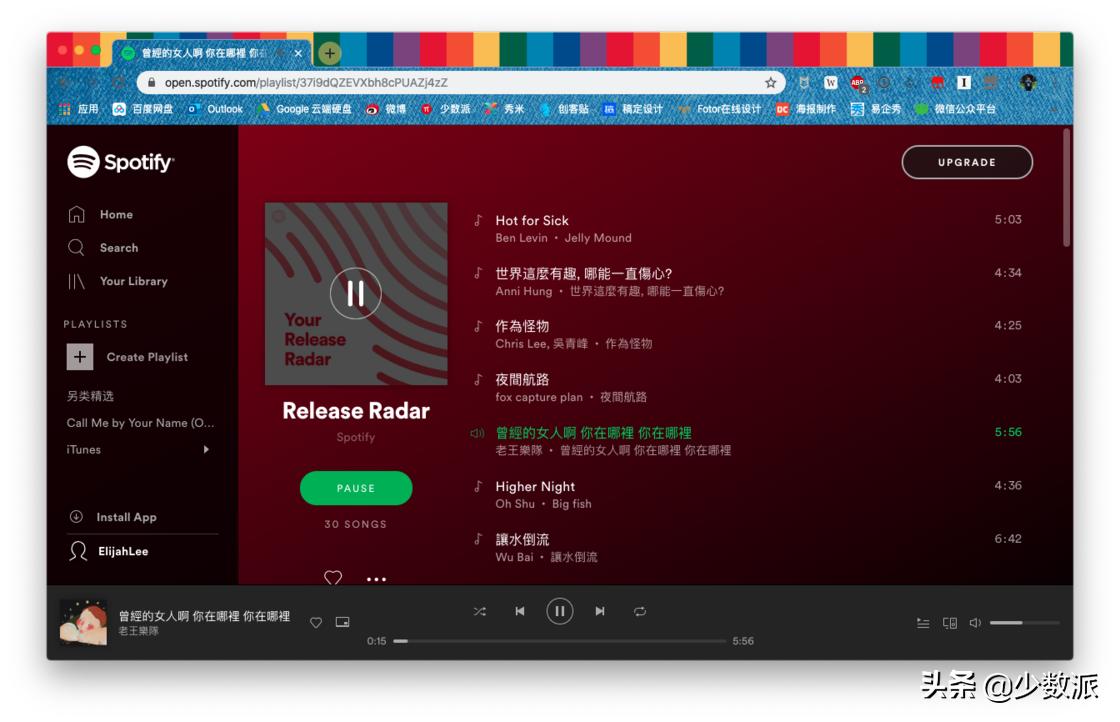Select Home in the Spotify sidebar
The height and width of the screenshot is (722, 1120).
click(115, 214)
